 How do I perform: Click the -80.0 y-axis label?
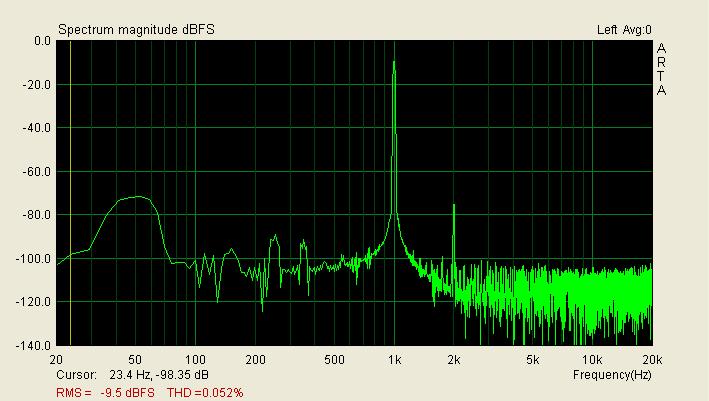click(x=37, y=215)
